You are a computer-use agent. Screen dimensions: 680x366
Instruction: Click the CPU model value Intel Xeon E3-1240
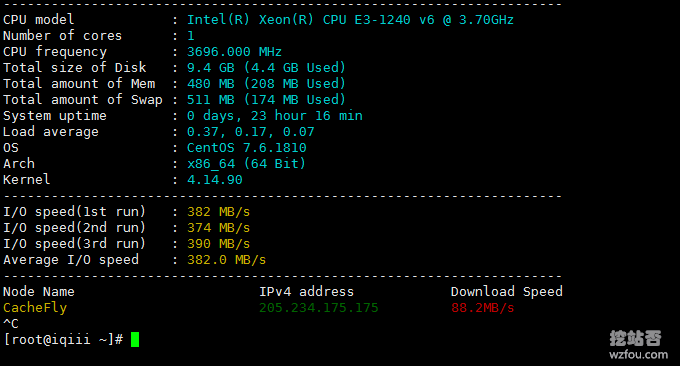350,20
